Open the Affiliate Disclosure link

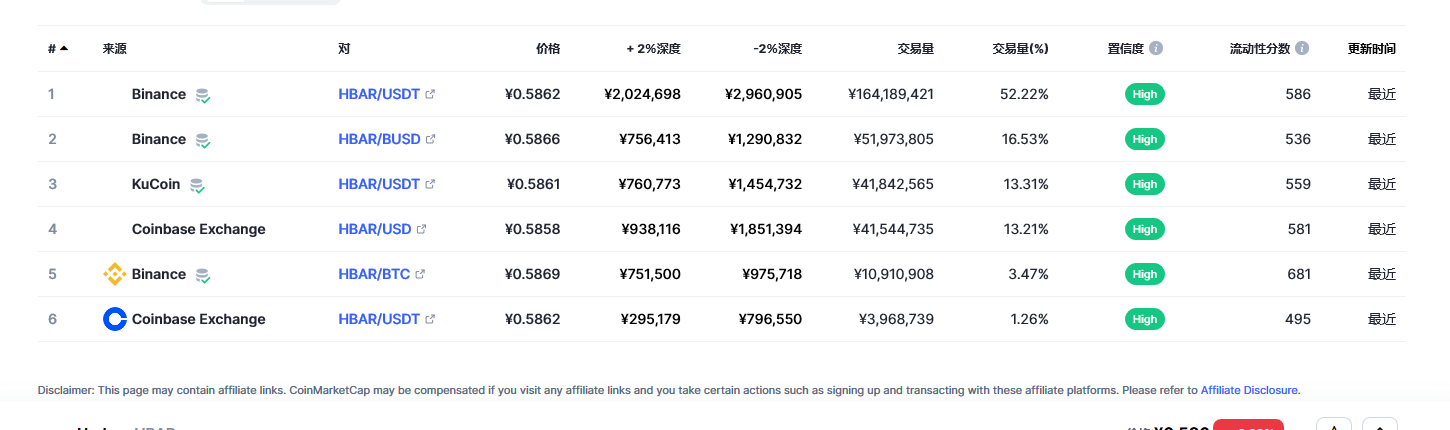[1249, 390]
